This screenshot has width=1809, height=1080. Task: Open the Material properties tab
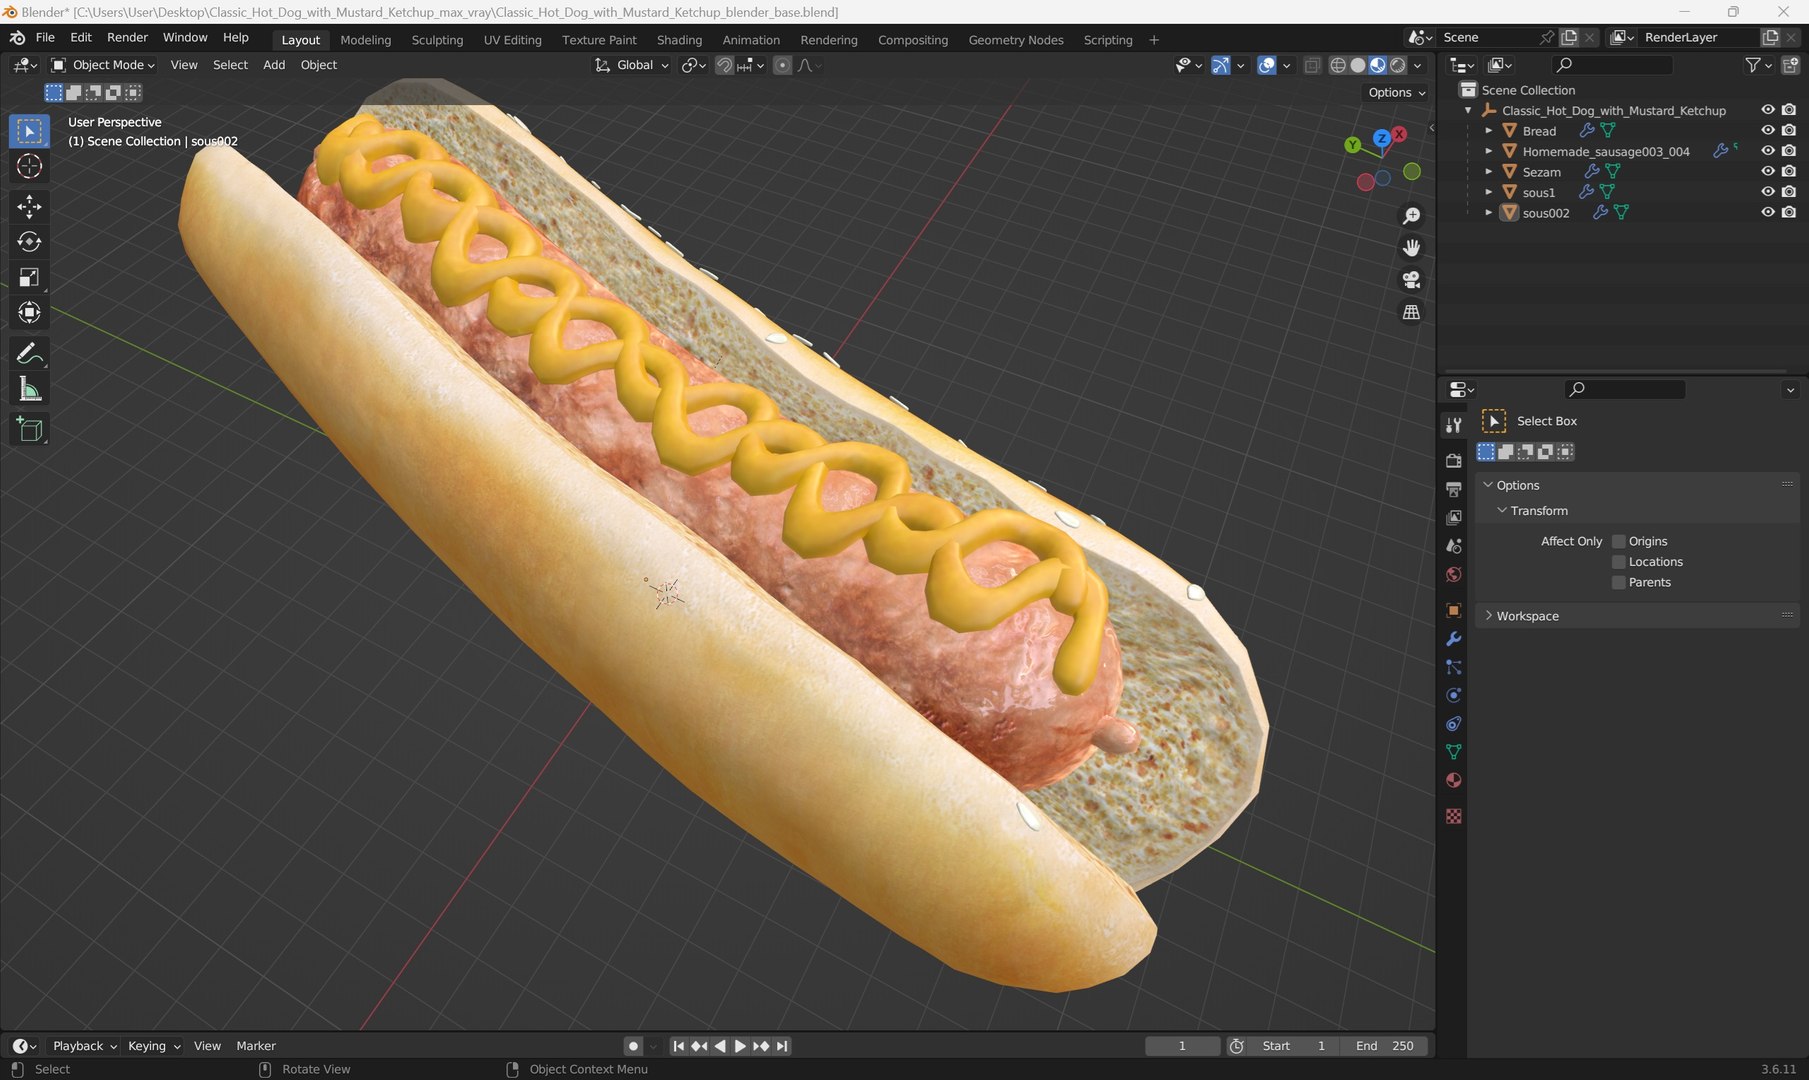coord(1453,780)
